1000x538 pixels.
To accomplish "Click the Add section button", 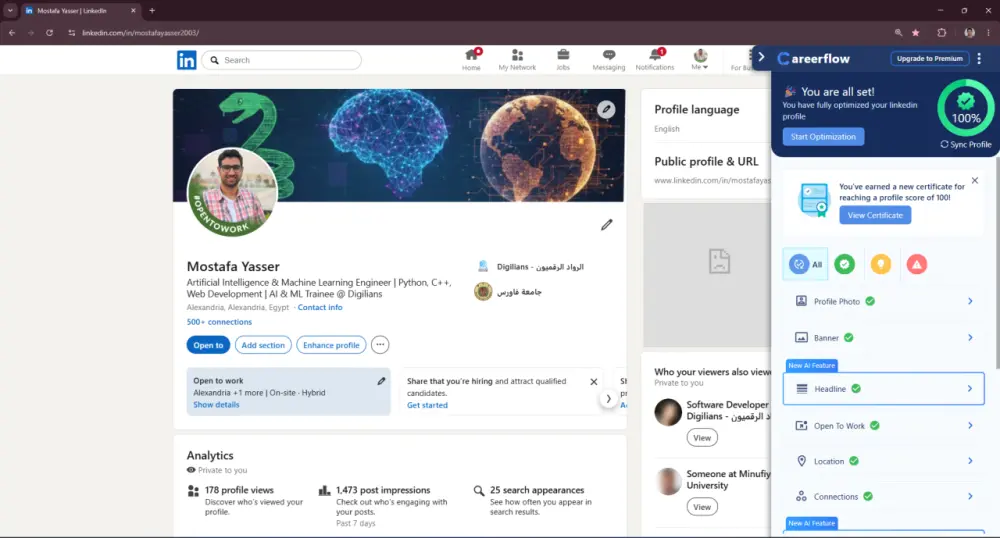I will (263, 345).
